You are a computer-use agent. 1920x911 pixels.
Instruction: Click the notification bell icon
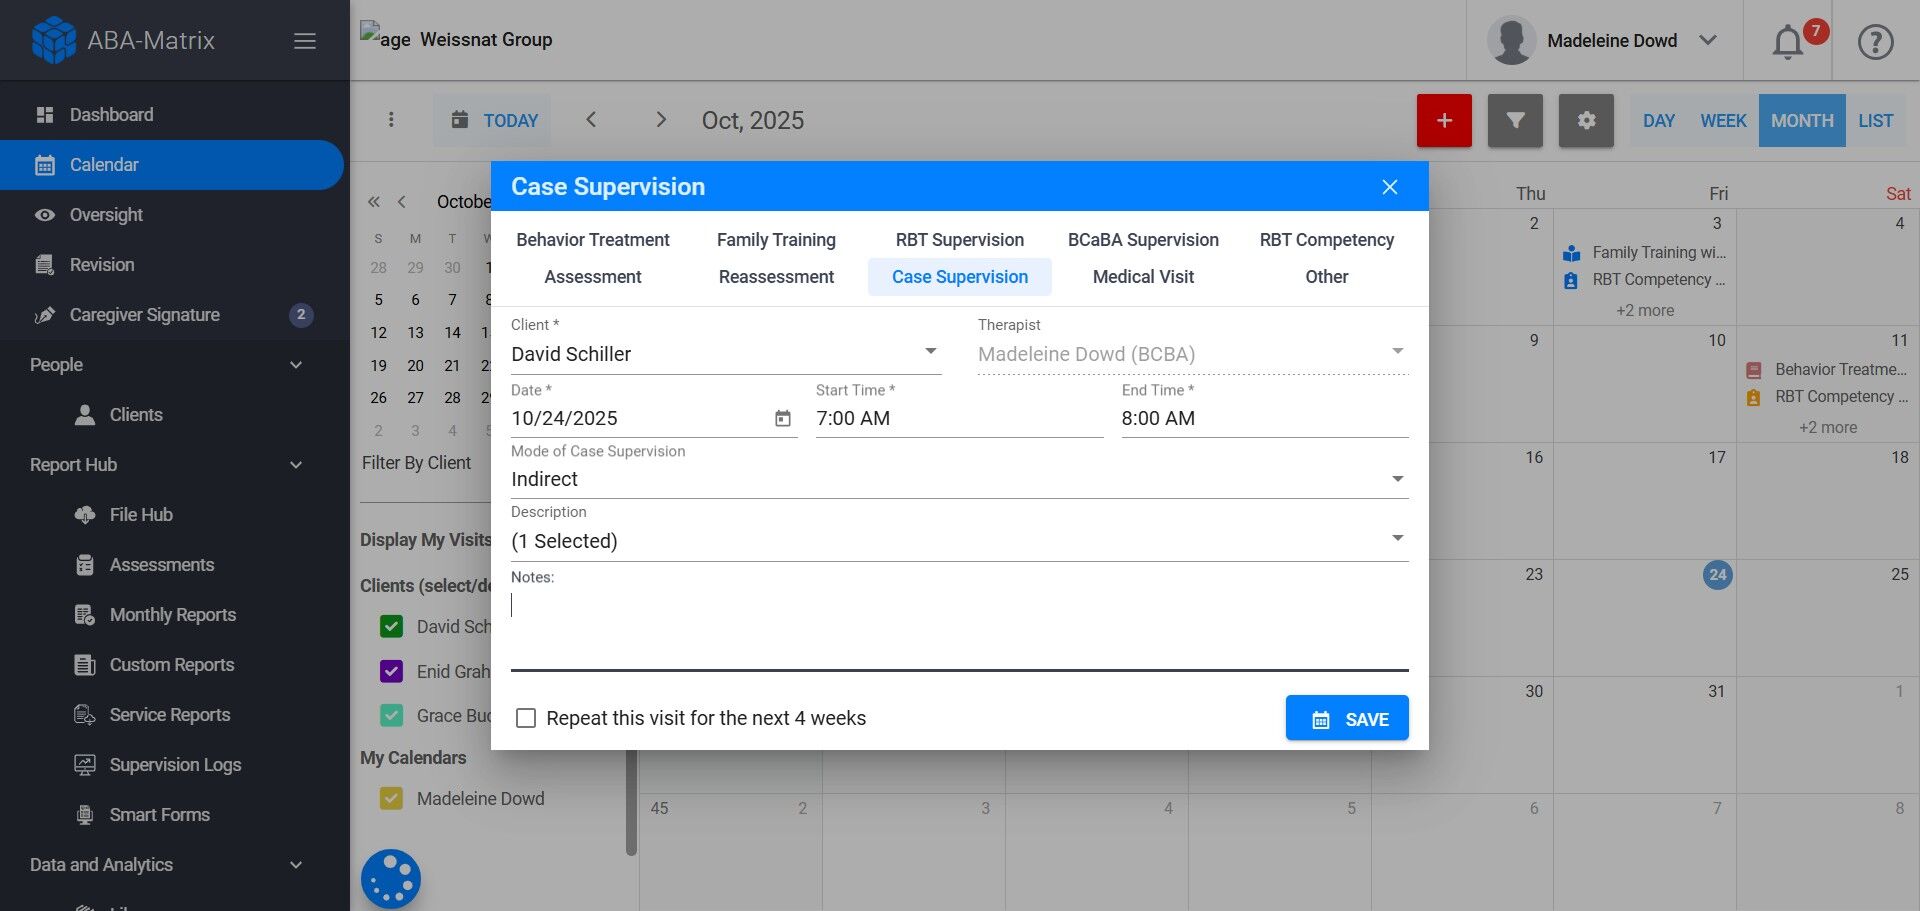tap(1788, 42)
